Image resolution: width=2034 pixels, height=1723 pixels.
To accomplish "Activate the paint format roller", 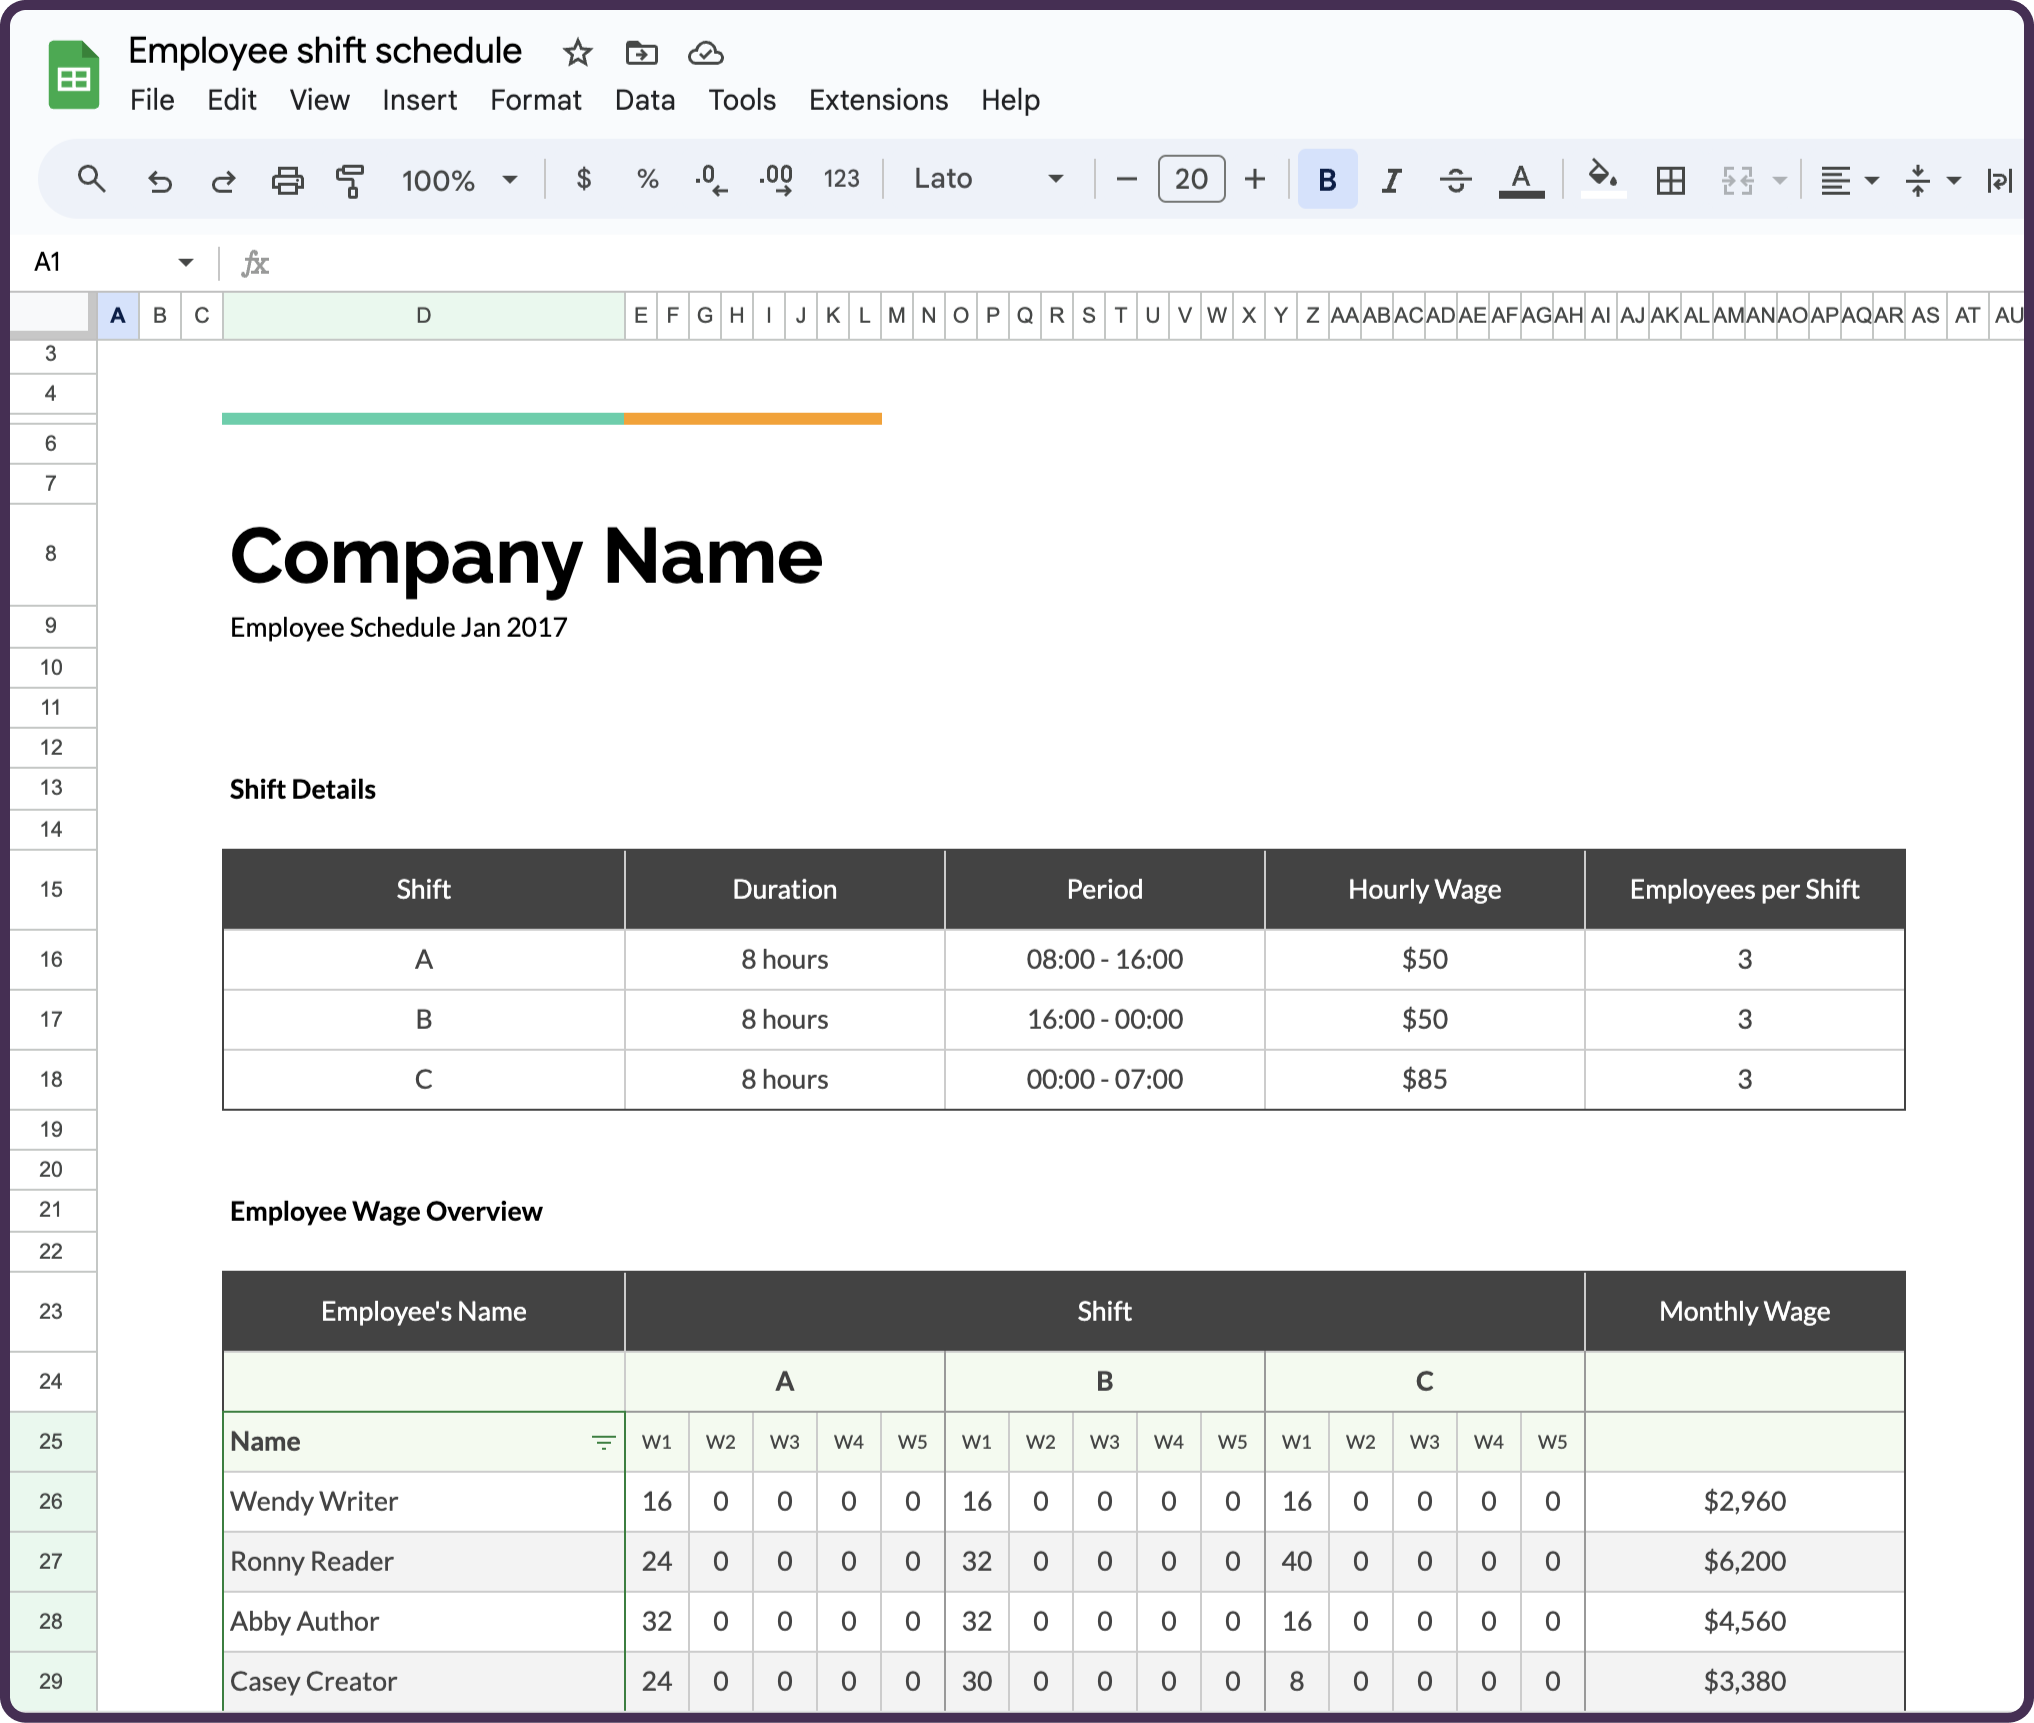I will click(x=350, y=180).
